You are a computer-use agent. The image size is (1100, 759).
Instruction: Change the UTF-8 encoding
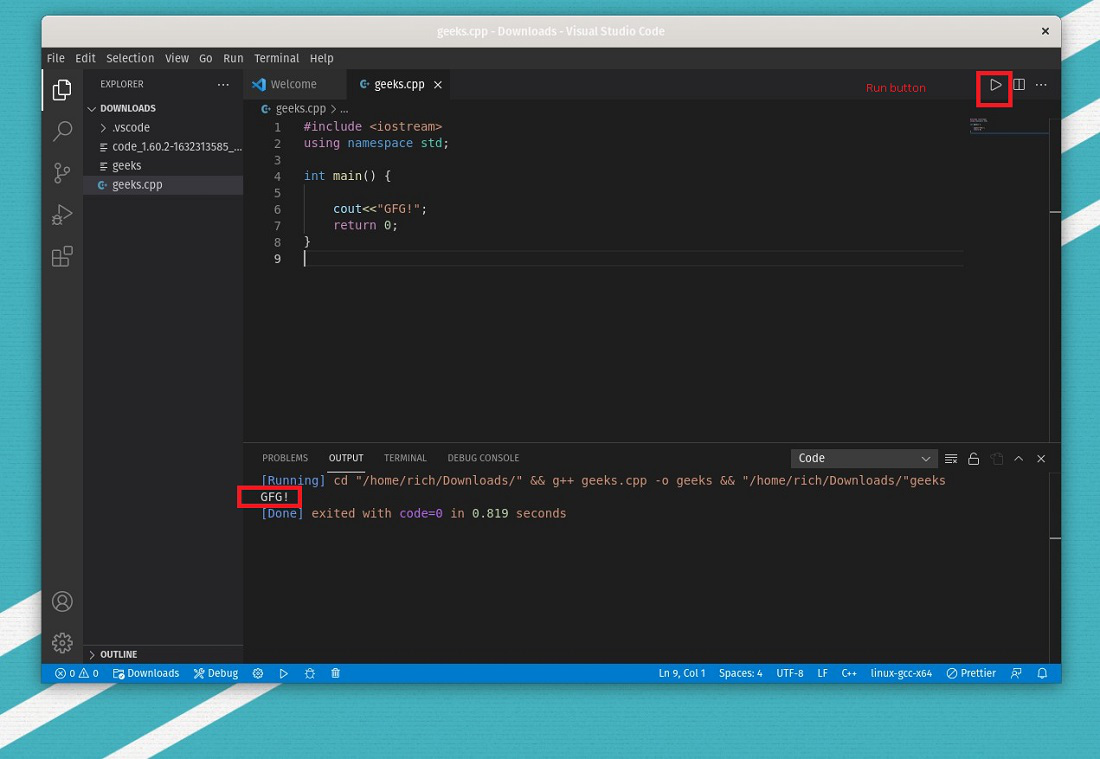pyautogui.click(x=789, y=673)
